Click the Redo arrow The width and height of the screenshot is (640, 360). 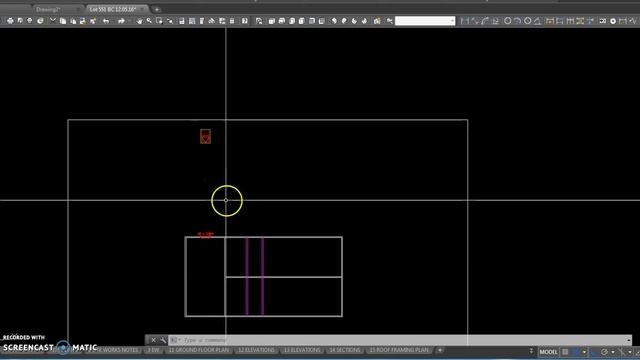(x=121, y=20)
